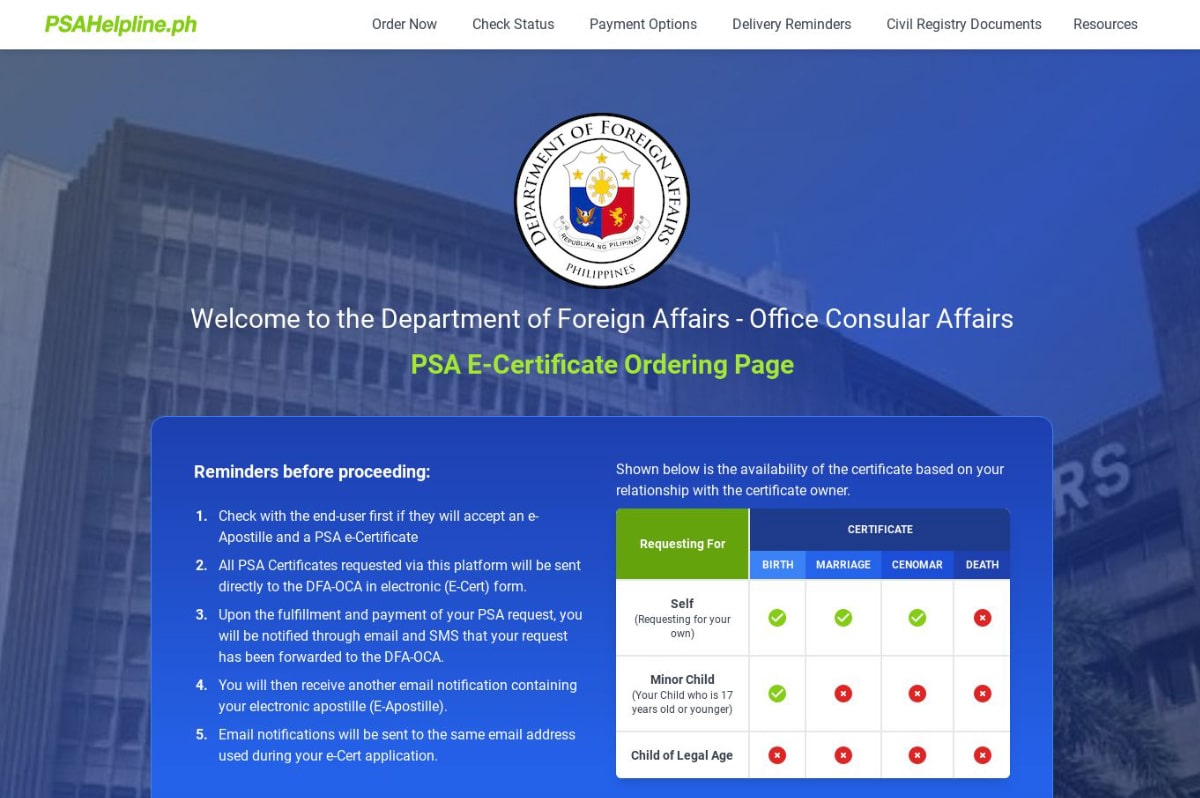Click the green check for Self Birth certificate
The image size is (1200, 798).
pos(777,618)
